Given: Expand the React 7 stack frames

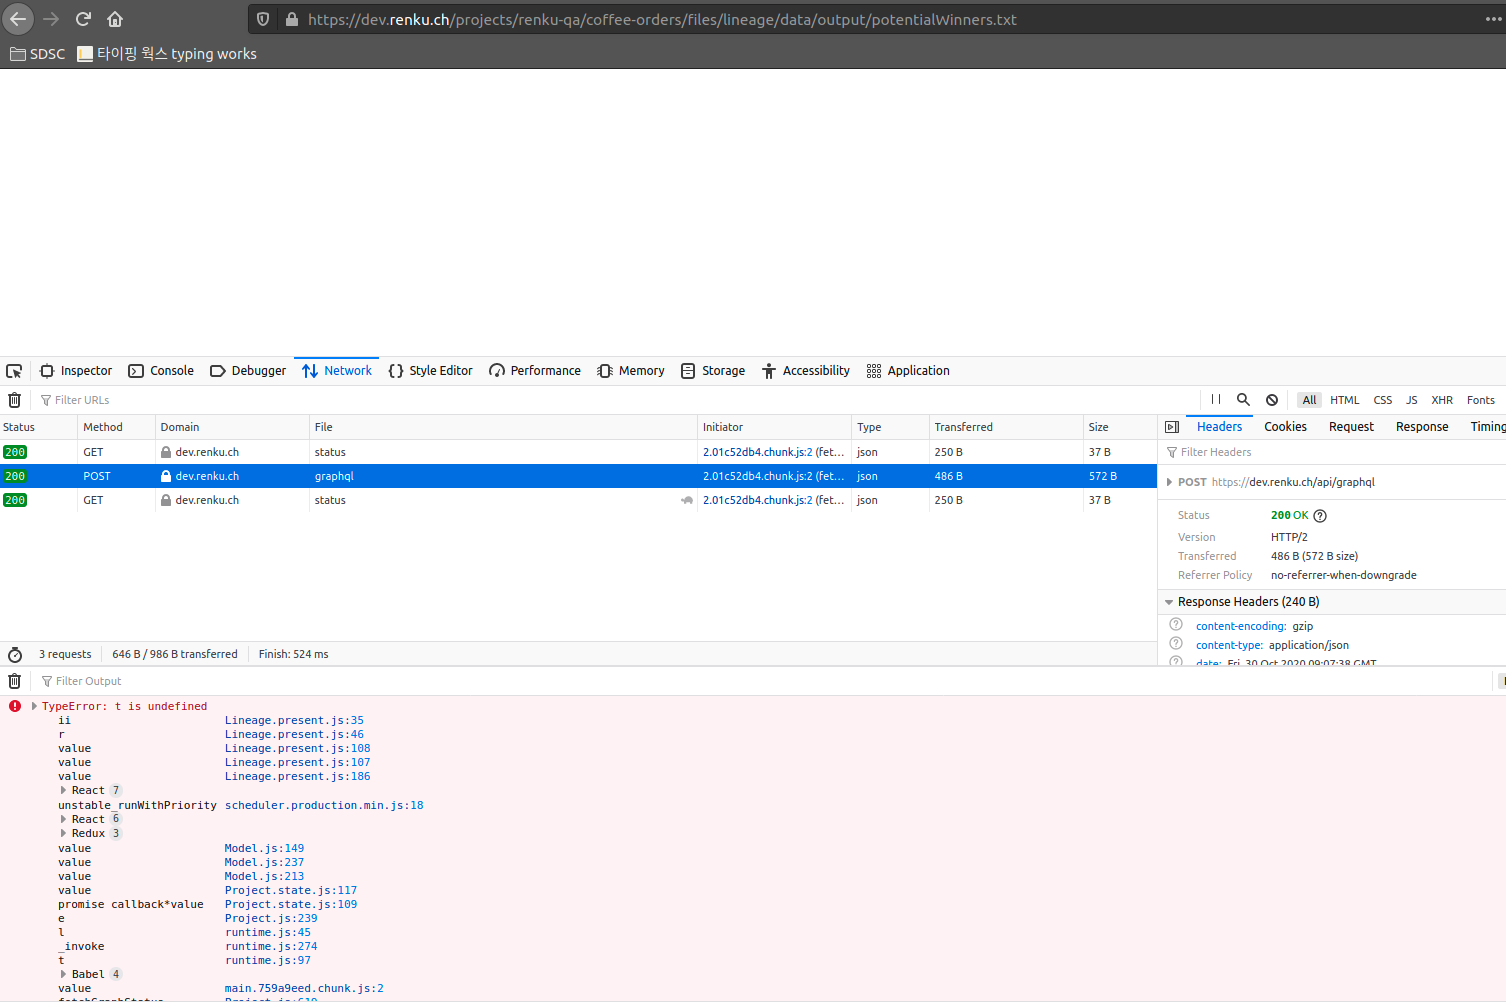Looking at the screenshot, I should 64,790.
